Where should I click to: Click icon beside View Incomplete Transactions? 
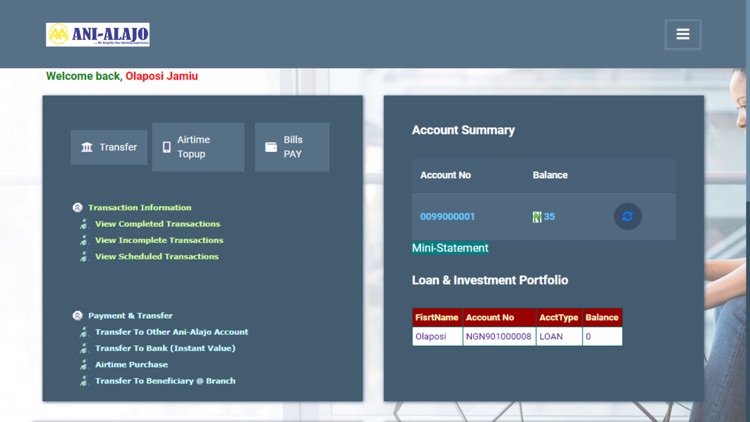point(84,240)
